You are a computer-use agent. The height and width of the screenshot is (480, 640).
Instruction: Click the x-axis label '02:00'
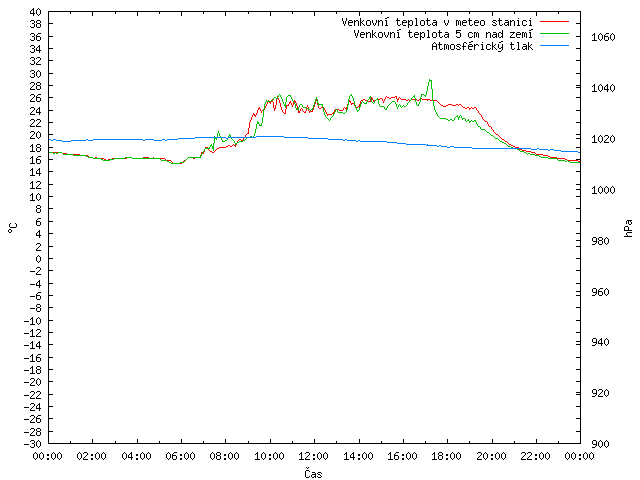pos(92,456)
